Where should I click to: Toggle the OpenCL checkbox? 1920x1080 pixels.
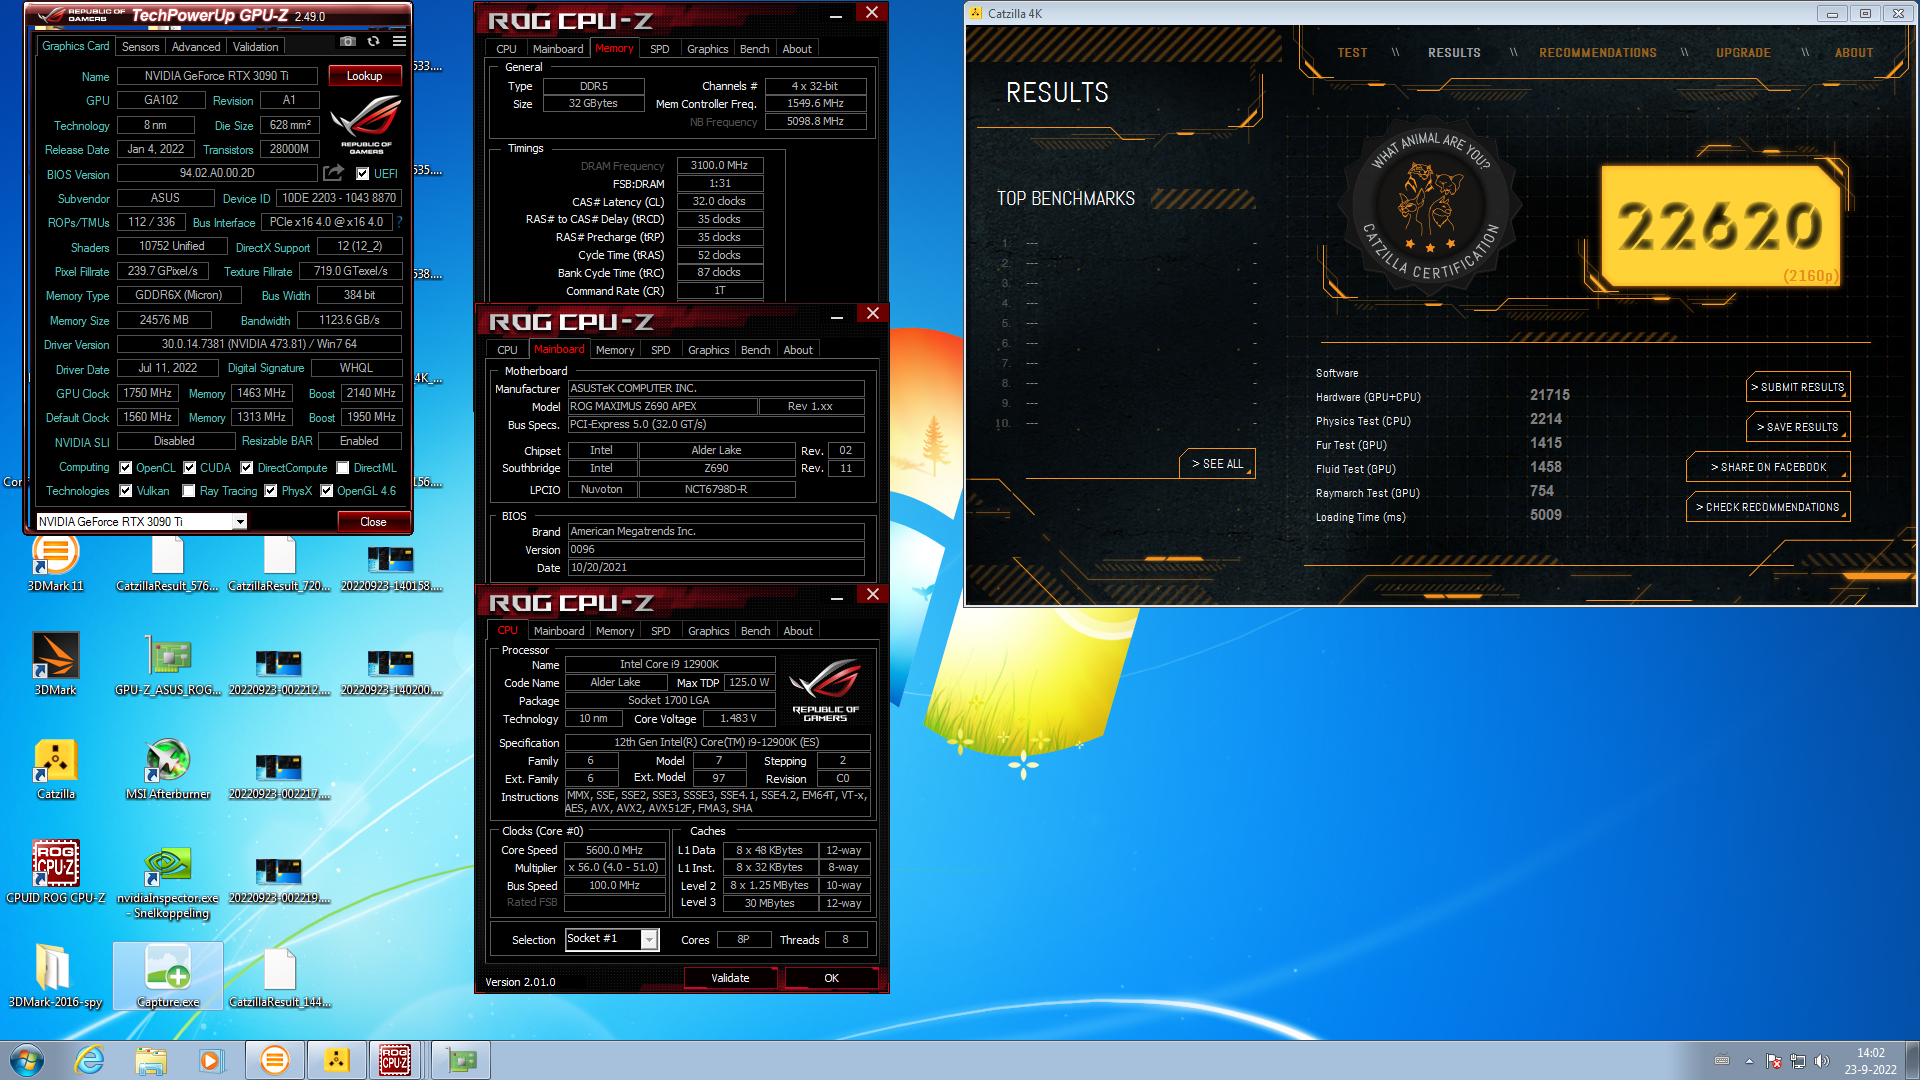pos(126,468)
